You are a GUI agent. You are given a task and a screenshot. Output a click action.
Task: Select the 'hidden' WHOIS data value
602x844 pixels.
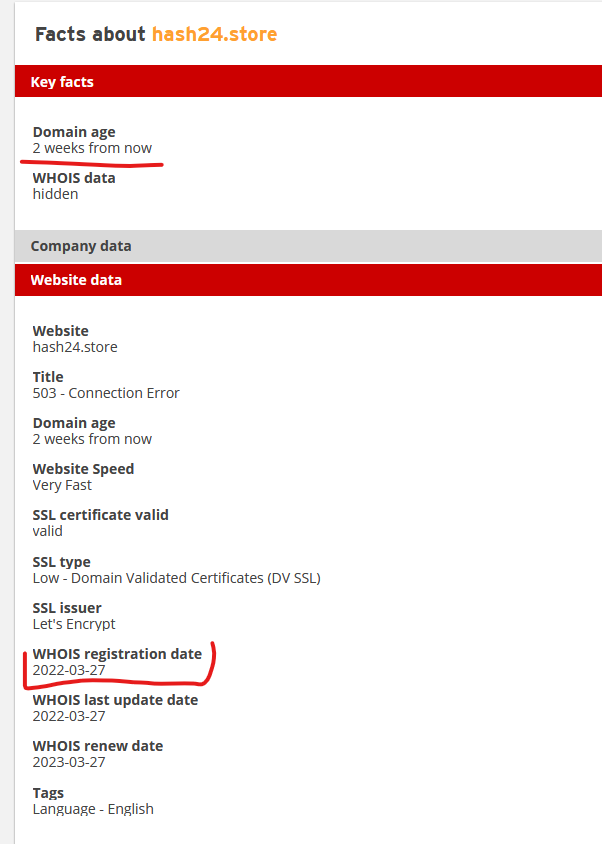[x=55, y=194]
